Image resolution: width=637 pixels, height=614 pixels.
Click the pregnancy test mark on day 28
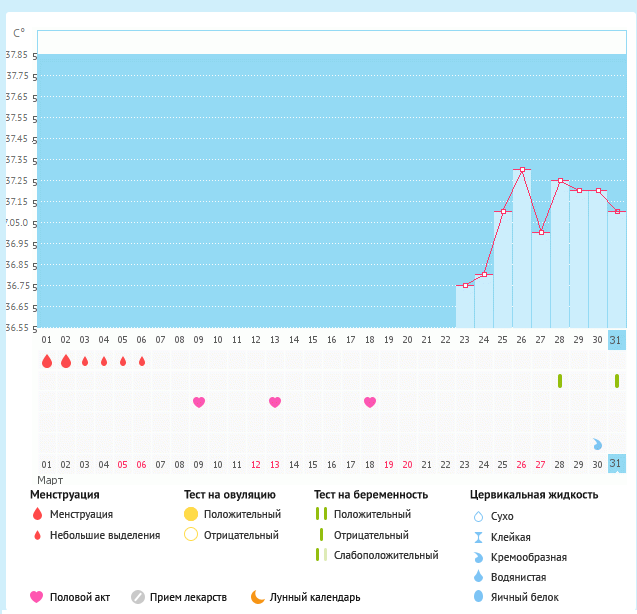click(560, 381)
